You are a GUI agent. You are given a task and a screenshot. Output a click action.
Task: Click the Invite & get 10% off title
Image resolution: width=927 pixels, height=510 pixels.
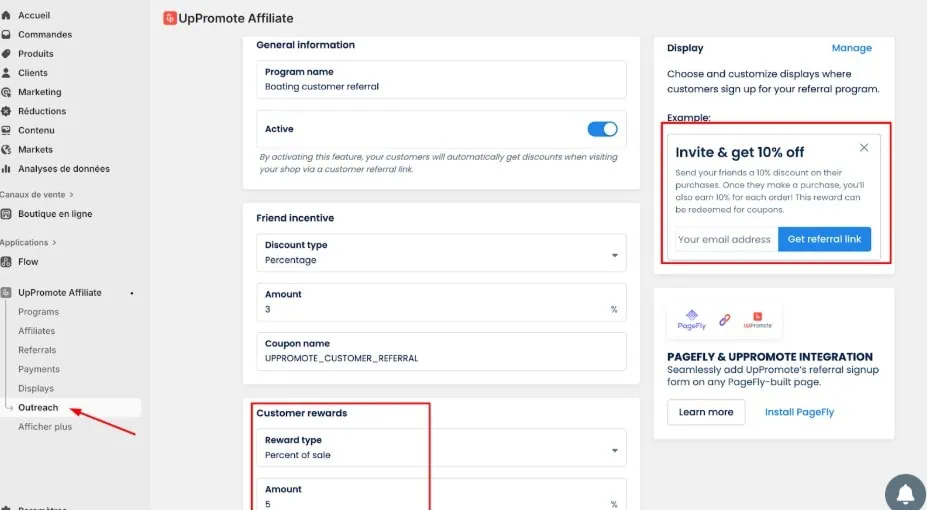pyautogui.click(x=740, y=152)
